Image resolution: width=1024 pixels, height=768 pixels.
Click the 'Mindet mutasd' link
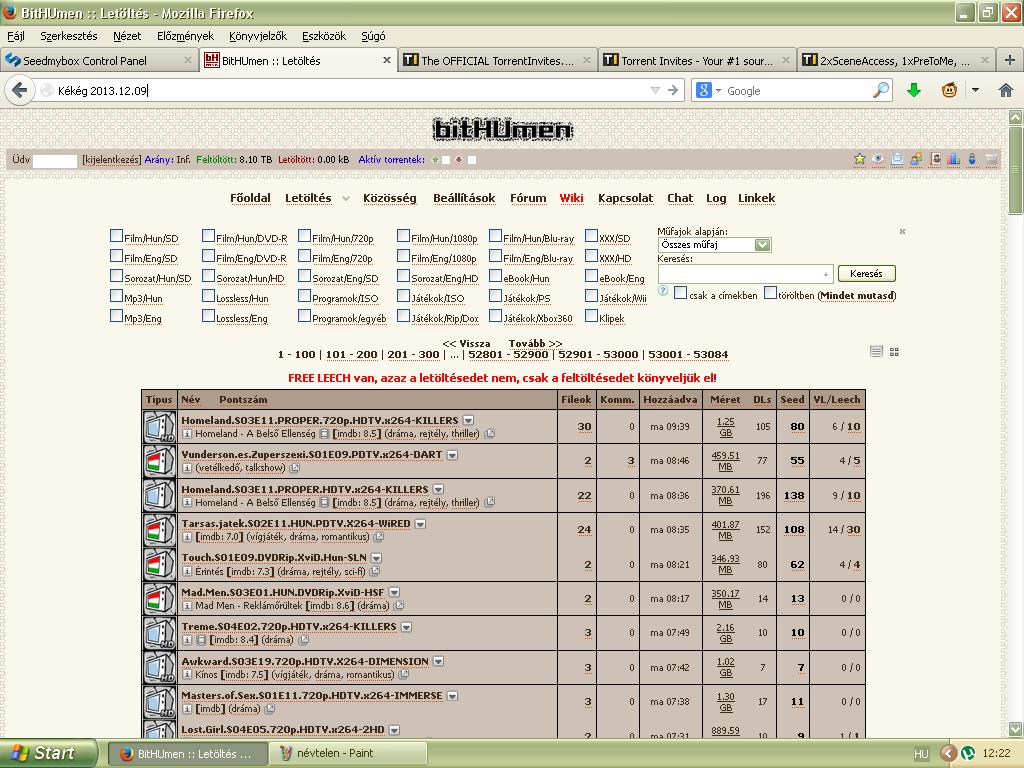(x=857, y=295)
